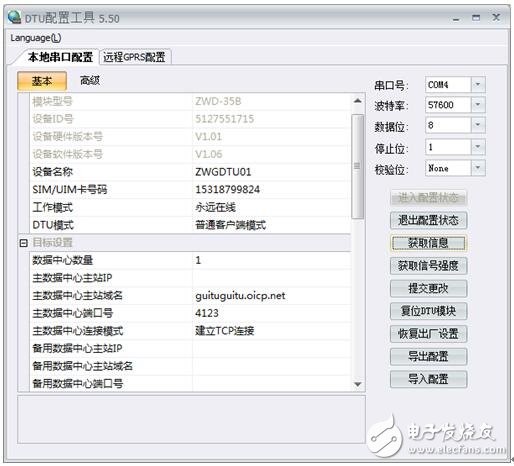Click the 复位DTU模块 button

428,311
